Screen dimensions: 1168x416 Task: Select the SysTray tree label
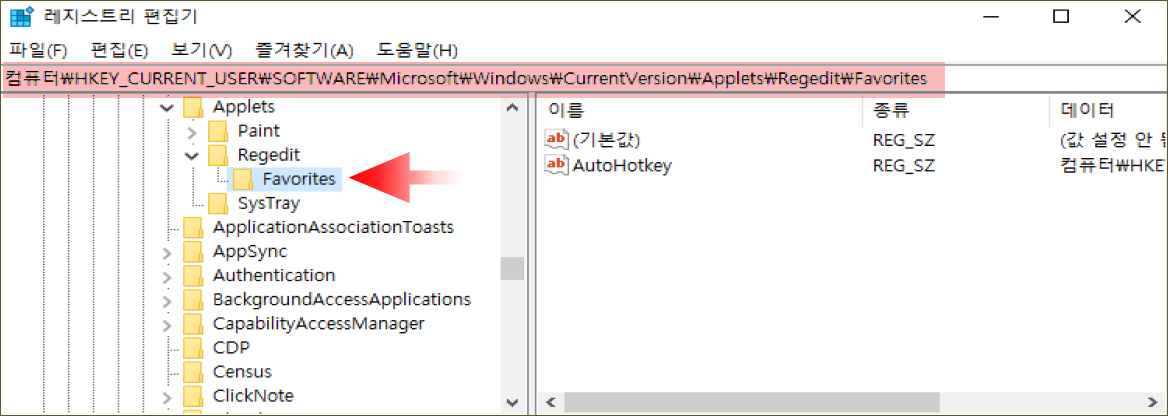click(269, 203)
